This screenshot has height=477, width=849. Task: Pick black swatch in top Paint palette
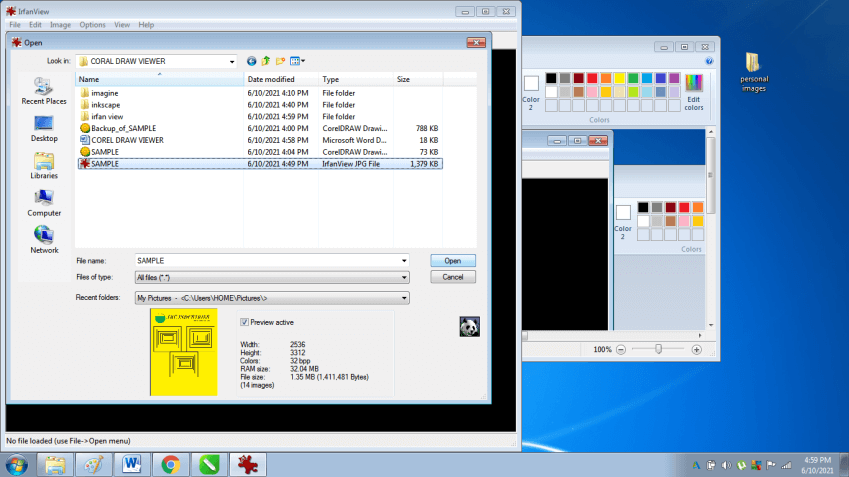pyautogui.click(x=551, y=79)
